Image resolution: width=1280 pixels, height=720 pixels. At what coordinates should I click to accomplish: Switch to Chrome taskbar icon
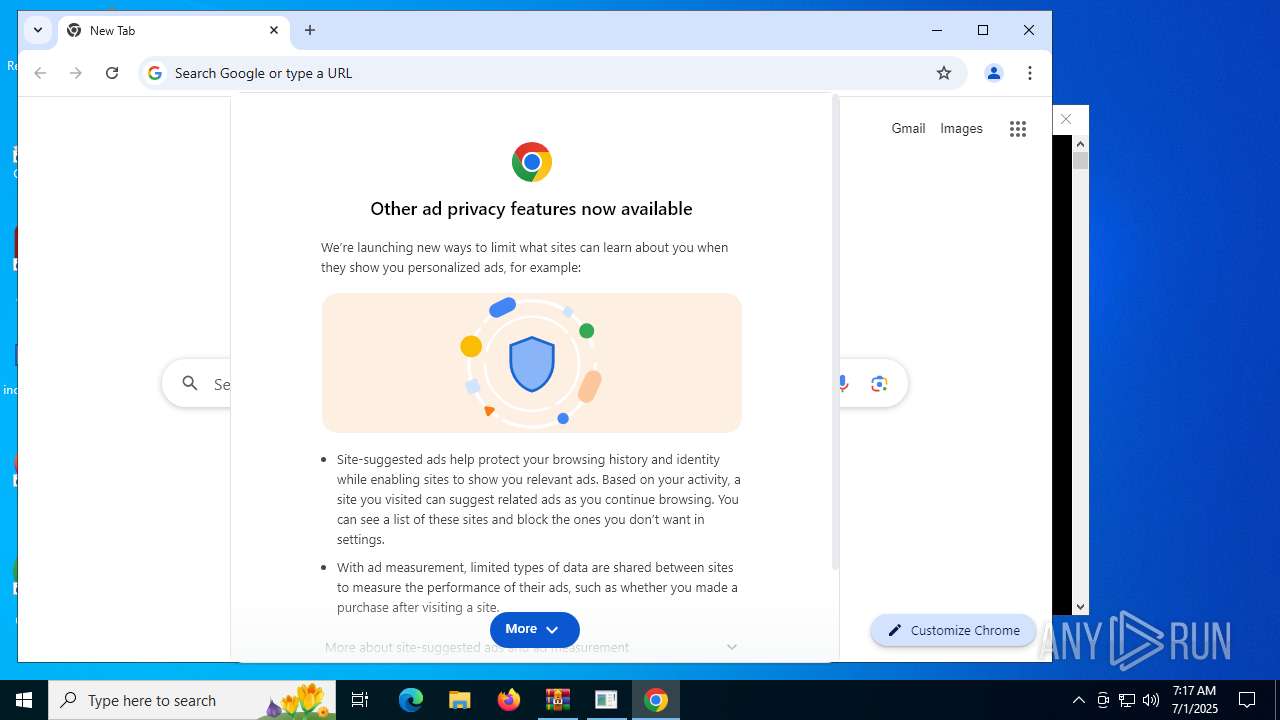point(656,700)
